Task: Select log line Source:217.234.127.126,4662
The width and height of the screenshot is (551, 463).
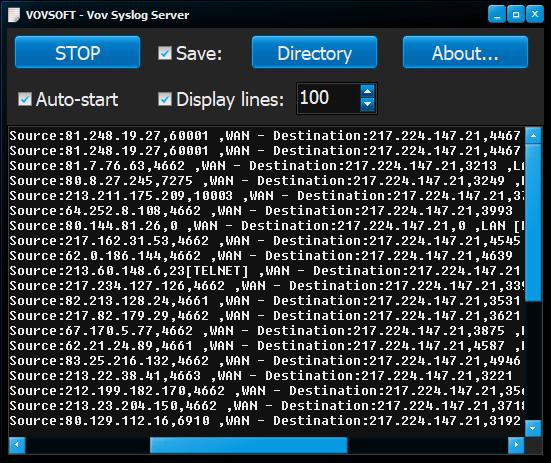Action: (267, 286)
